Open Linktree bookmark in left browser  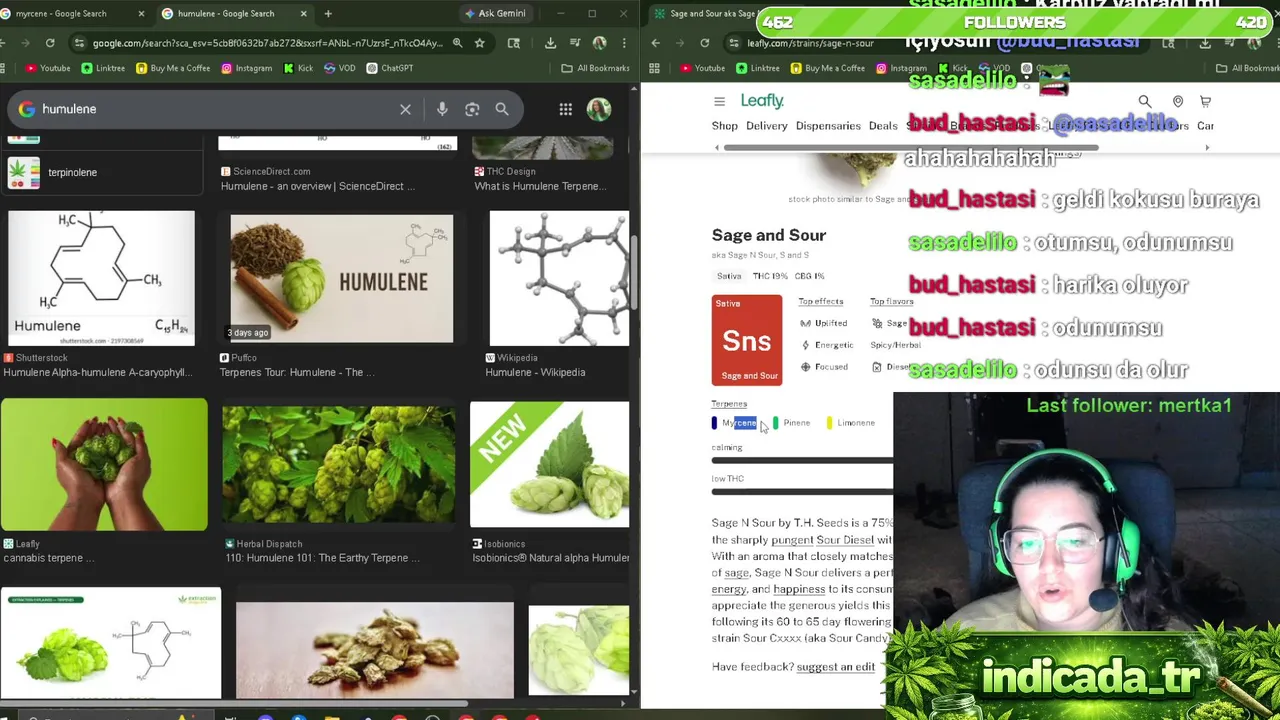(x=103, y=68)
